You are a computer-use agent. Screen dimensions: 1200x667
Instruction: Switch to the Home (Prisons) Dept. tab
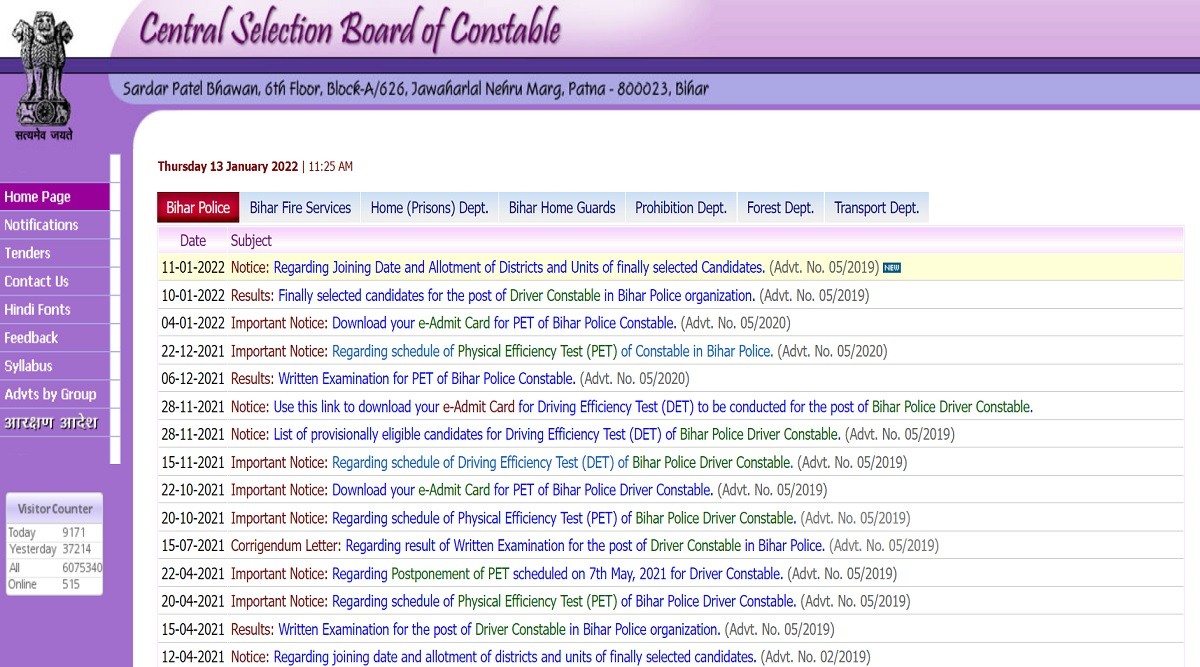[x=429, y=208]
